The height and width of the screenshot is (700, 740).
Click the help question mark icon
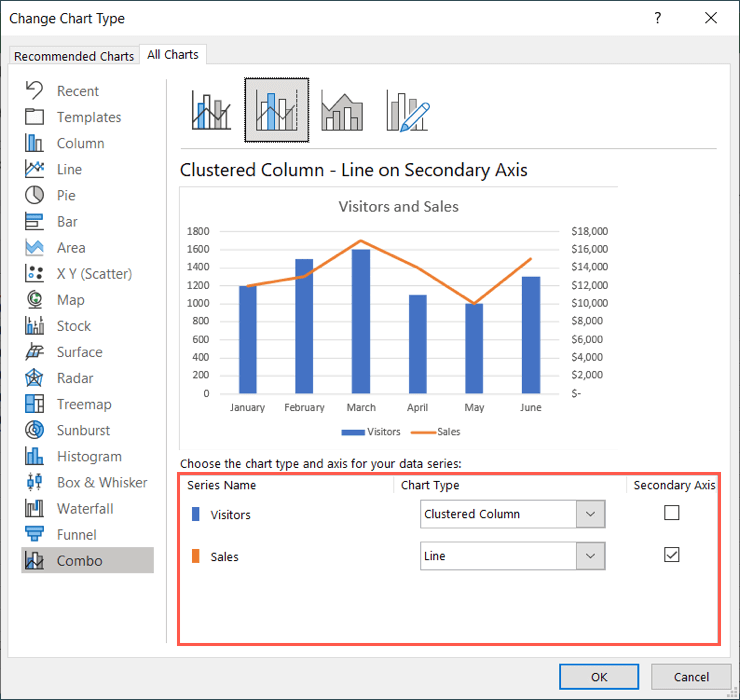pyautogui.click(x=657, y=18)
